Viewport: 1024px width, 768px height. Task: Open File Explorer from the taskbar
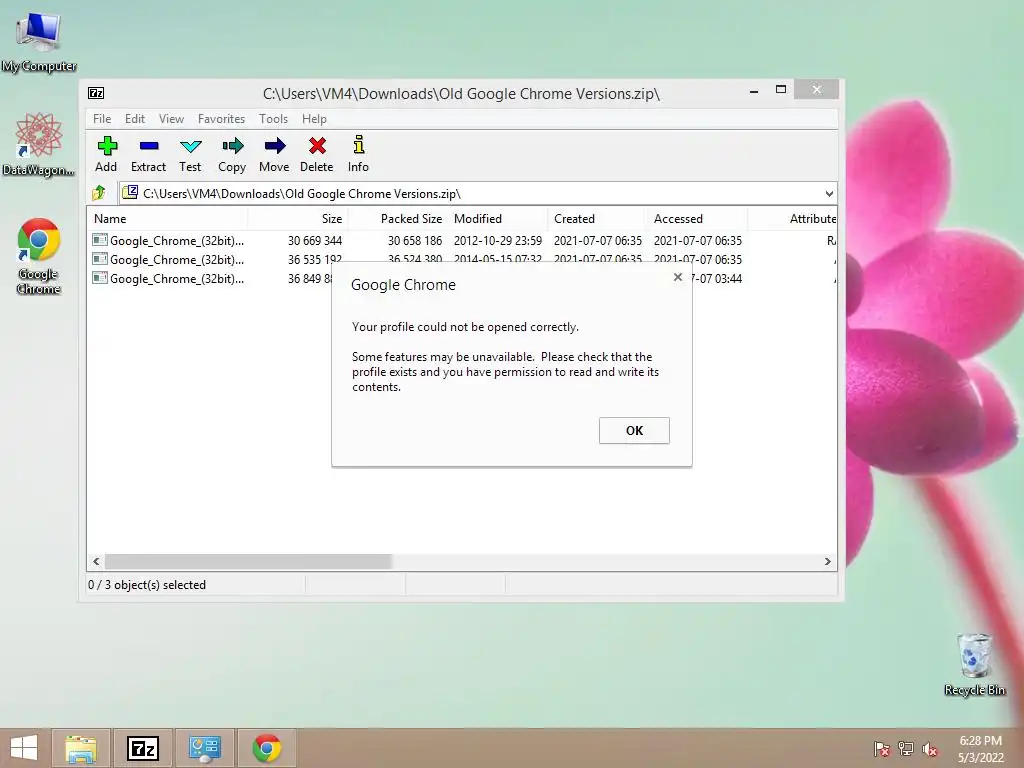point(81,748)
